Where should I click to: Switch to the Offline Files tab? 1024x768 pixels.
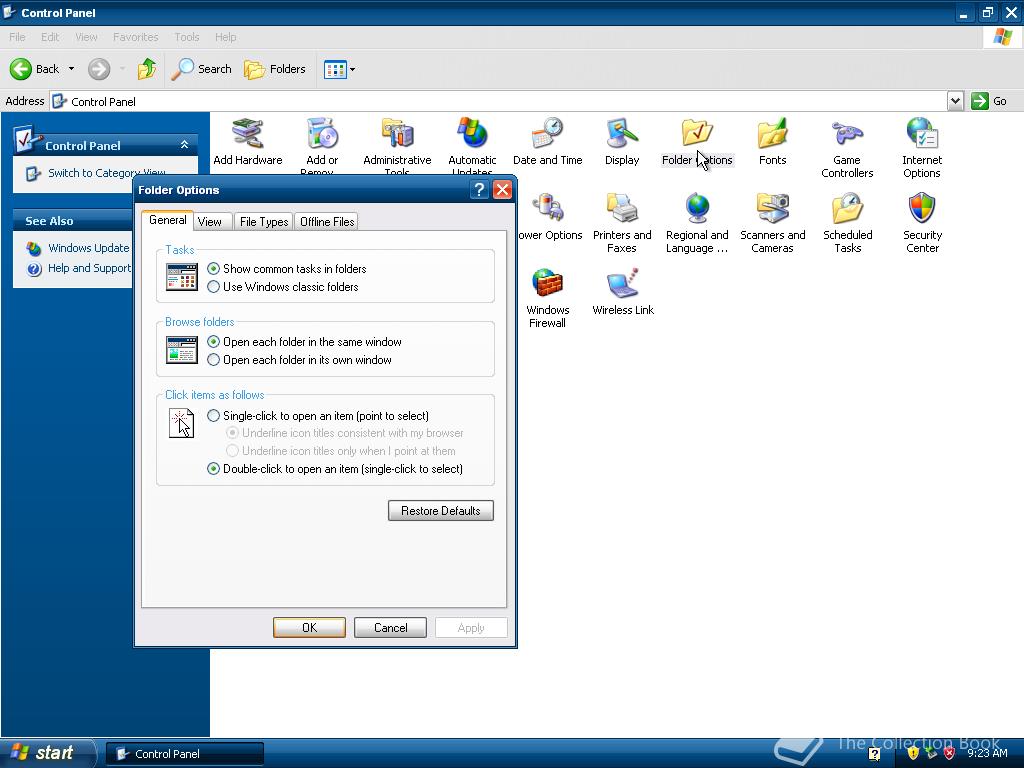[x=327, y=222]
